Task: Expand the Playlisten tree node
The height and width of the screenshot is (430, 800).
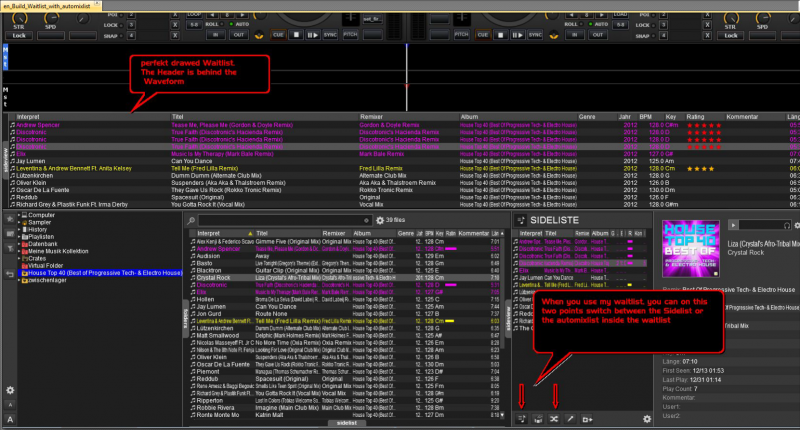Action: [19, 237]
